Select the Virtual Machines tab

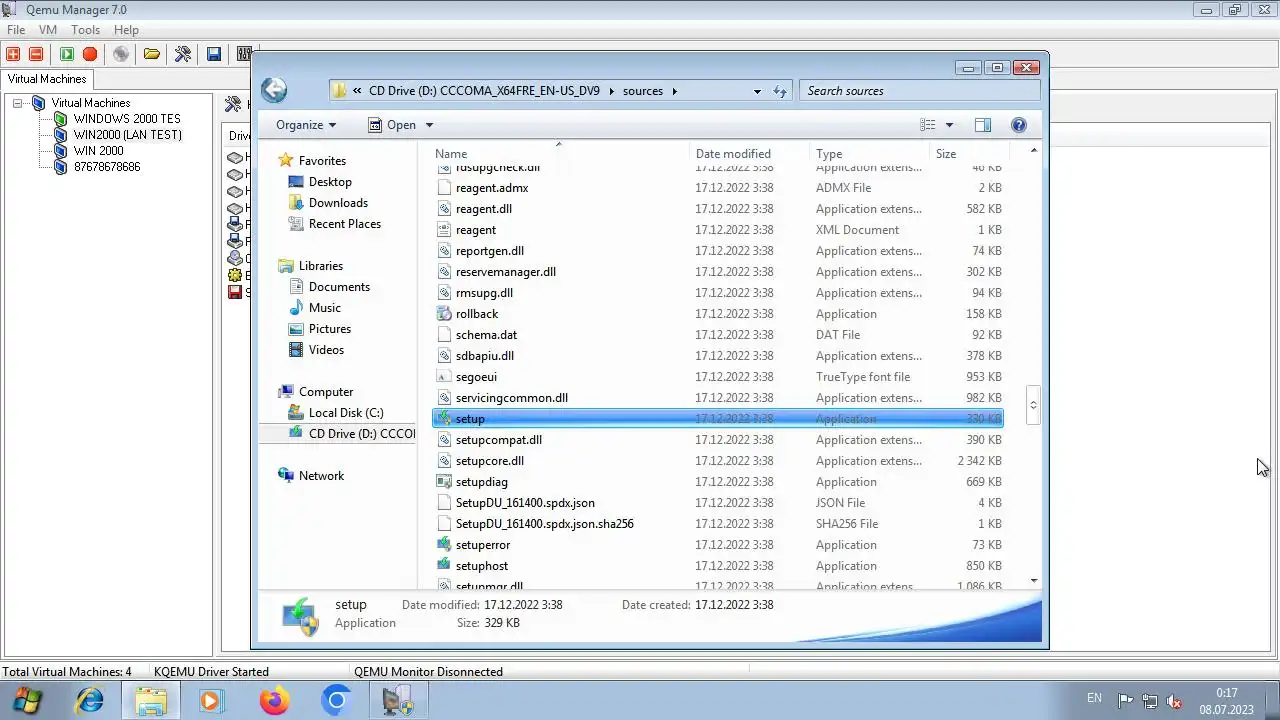pos(47,79)
